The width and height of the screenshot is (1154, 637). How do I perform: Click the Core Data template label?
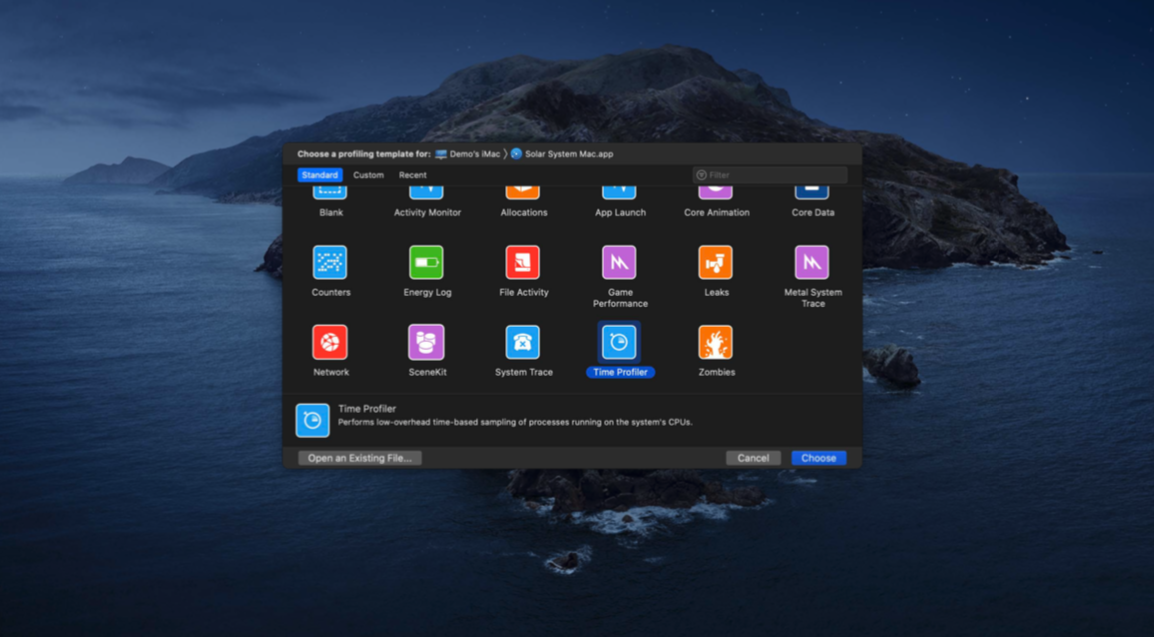(813, 213)
